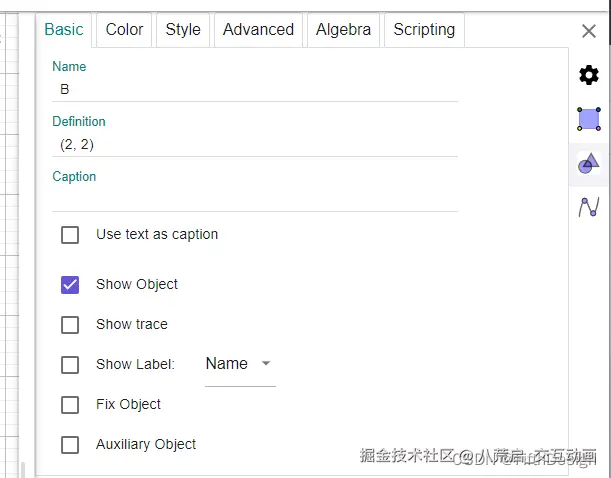Select the circle and triangle objects icon
The image size is (611, 478).
pyautogui.click(x=589, y=163)
